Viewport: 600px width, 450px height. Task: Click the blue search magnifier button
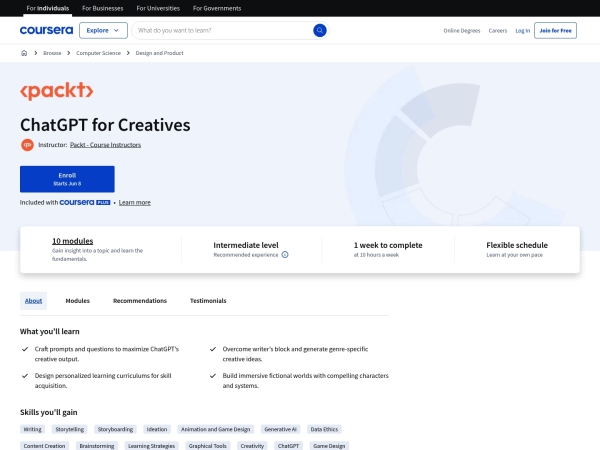pyautogui.click(x=320, y=31)
